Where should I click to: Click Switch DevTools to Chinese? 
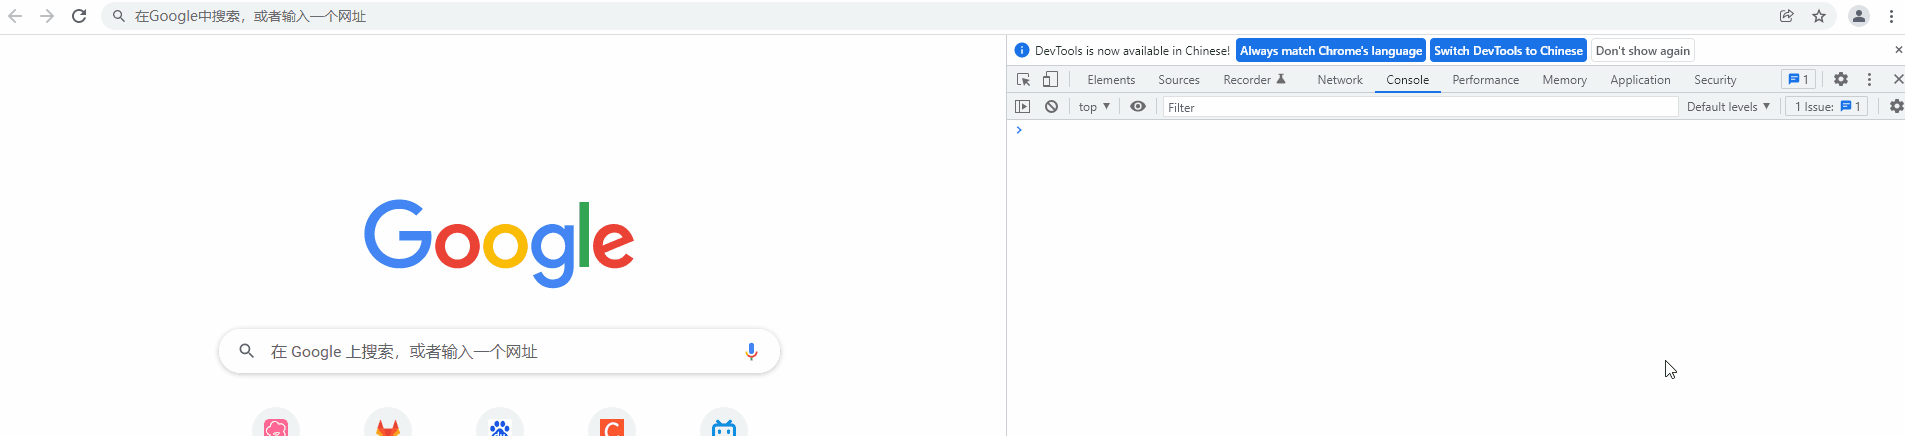(x=1508, y=51)
